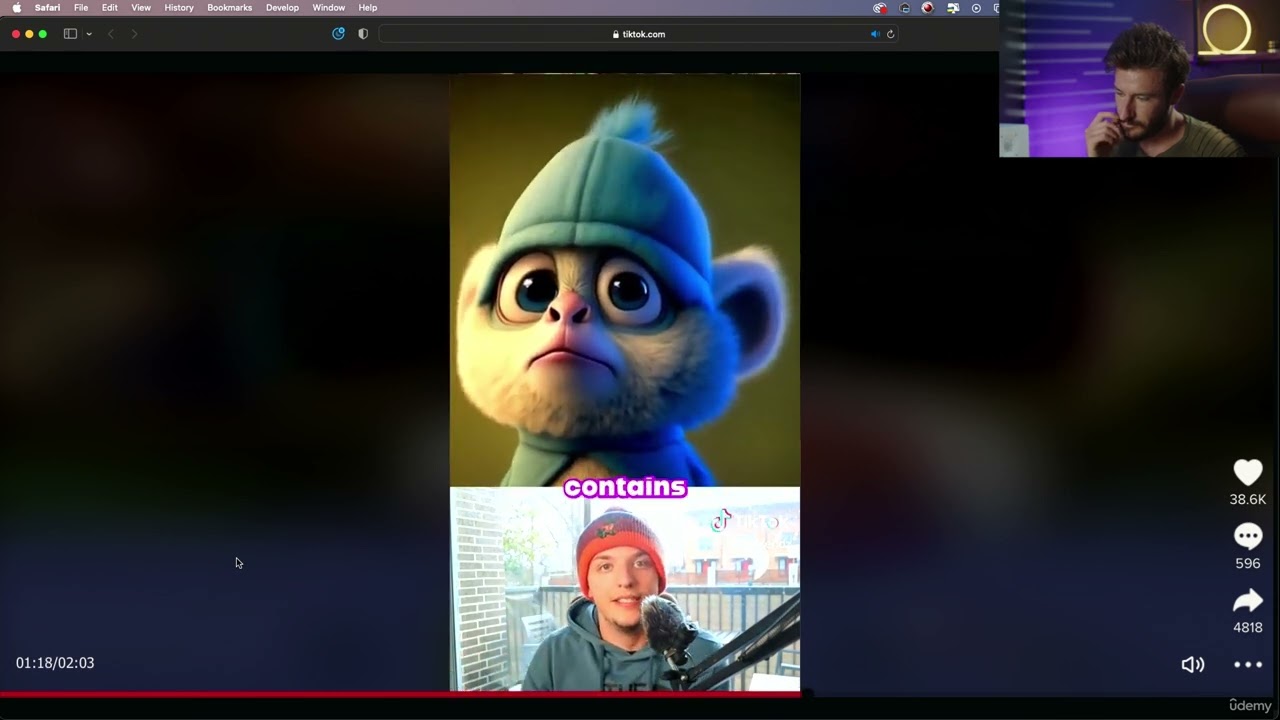Viewport: 1280px width, 720px height.
Task: Click the blue extension icon in toolbar
Action: pyautogui.click(x=338, y=34)
